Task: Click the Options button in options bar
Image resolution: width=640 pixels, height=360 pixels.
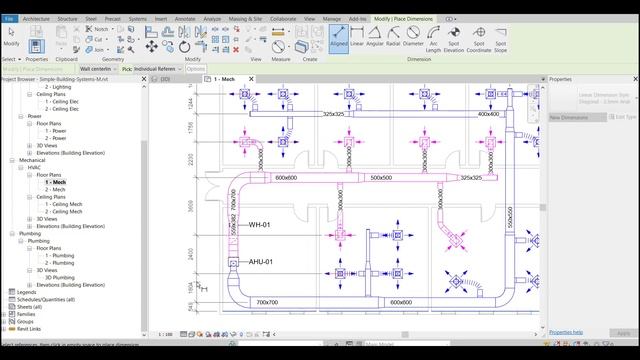Action: coord(196,69)
